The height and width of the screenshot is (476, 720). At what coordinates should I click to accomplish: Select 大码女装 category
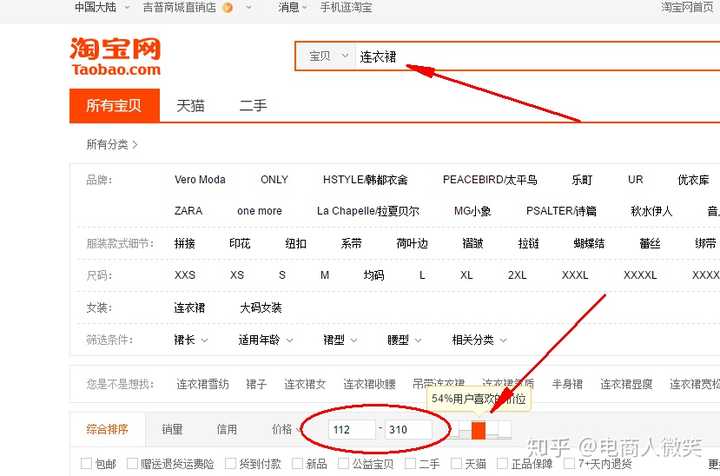pyautogui.click(x=261, y=308)
